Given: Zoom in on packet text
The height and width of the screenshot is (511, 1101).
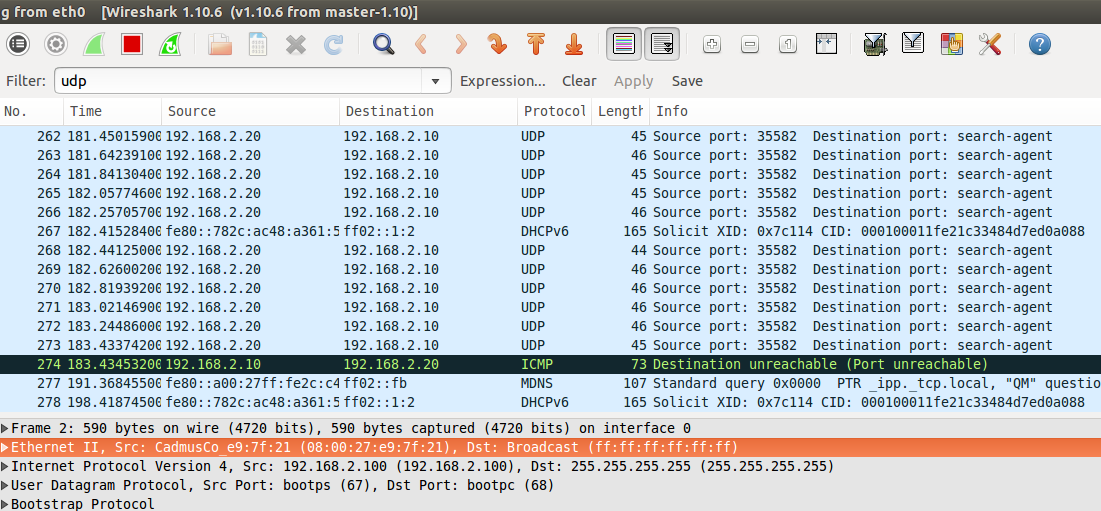Looking at the screenshot, I should click(x=712, y=44).
